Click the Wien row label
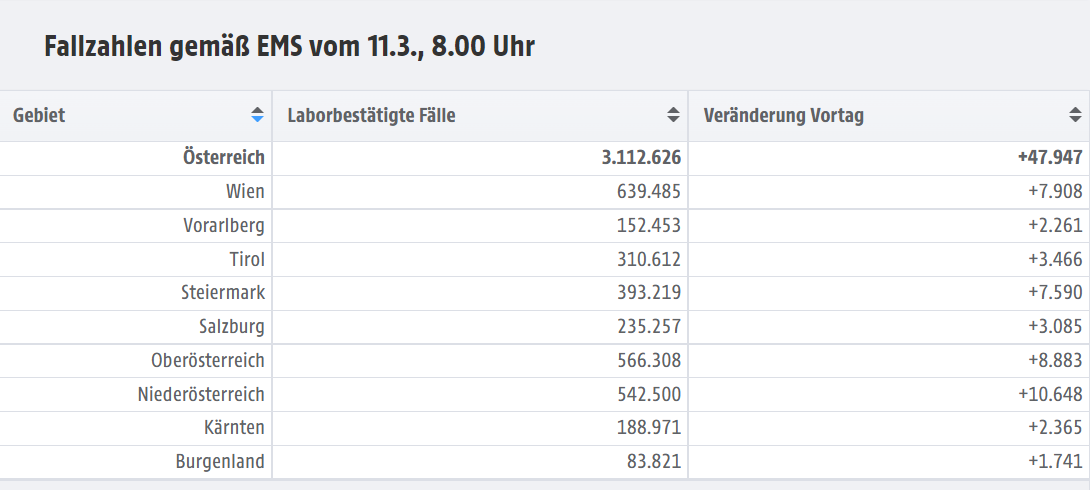 (245, 191)
